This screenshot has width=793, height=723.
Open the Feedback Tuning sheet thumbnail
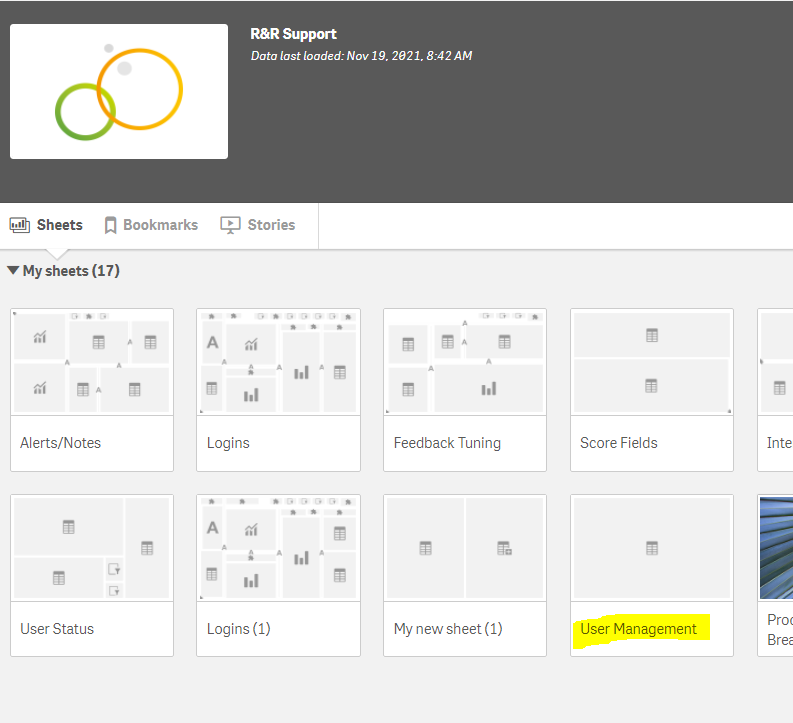[x=465, y=362]
